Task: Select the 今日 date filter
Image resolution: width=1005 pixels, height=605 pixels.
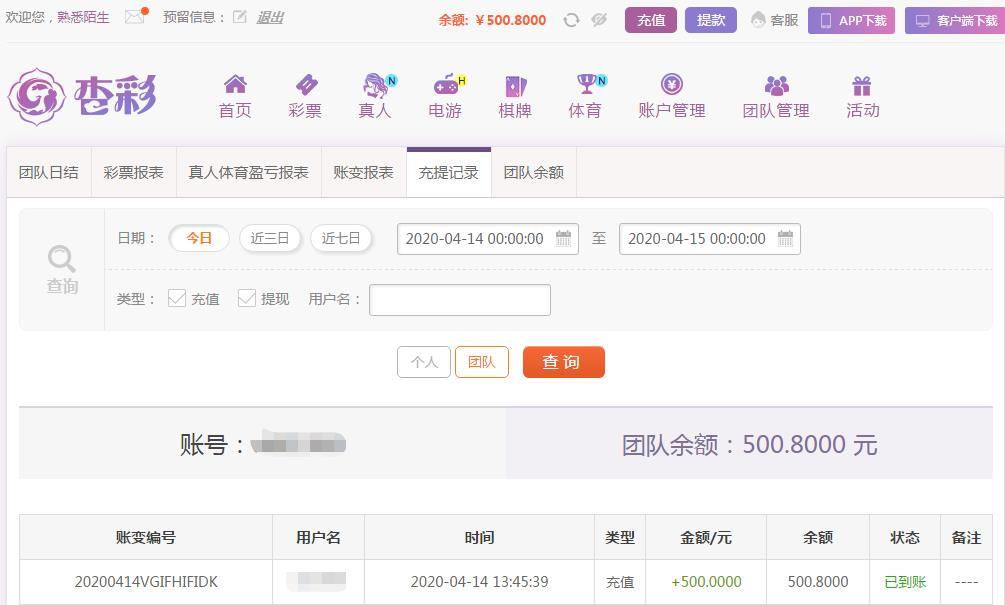Action: [x=199, y=238]
